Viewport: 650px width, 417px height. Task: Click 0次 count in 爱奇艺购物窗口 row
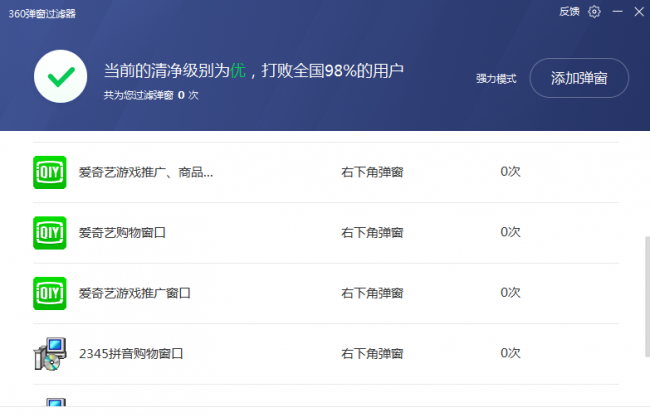[x=510, y=232]
